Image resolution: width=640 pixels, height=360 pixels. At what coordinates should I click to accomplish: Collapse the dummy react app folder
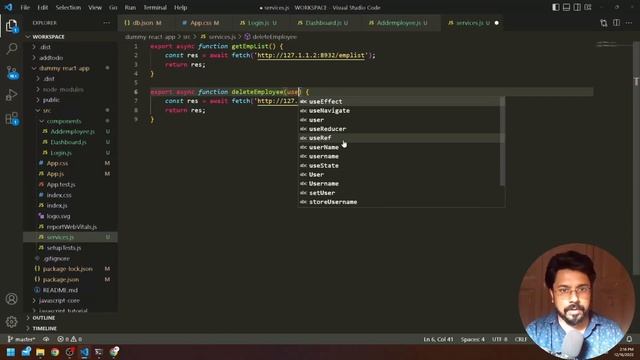point(64,68)
